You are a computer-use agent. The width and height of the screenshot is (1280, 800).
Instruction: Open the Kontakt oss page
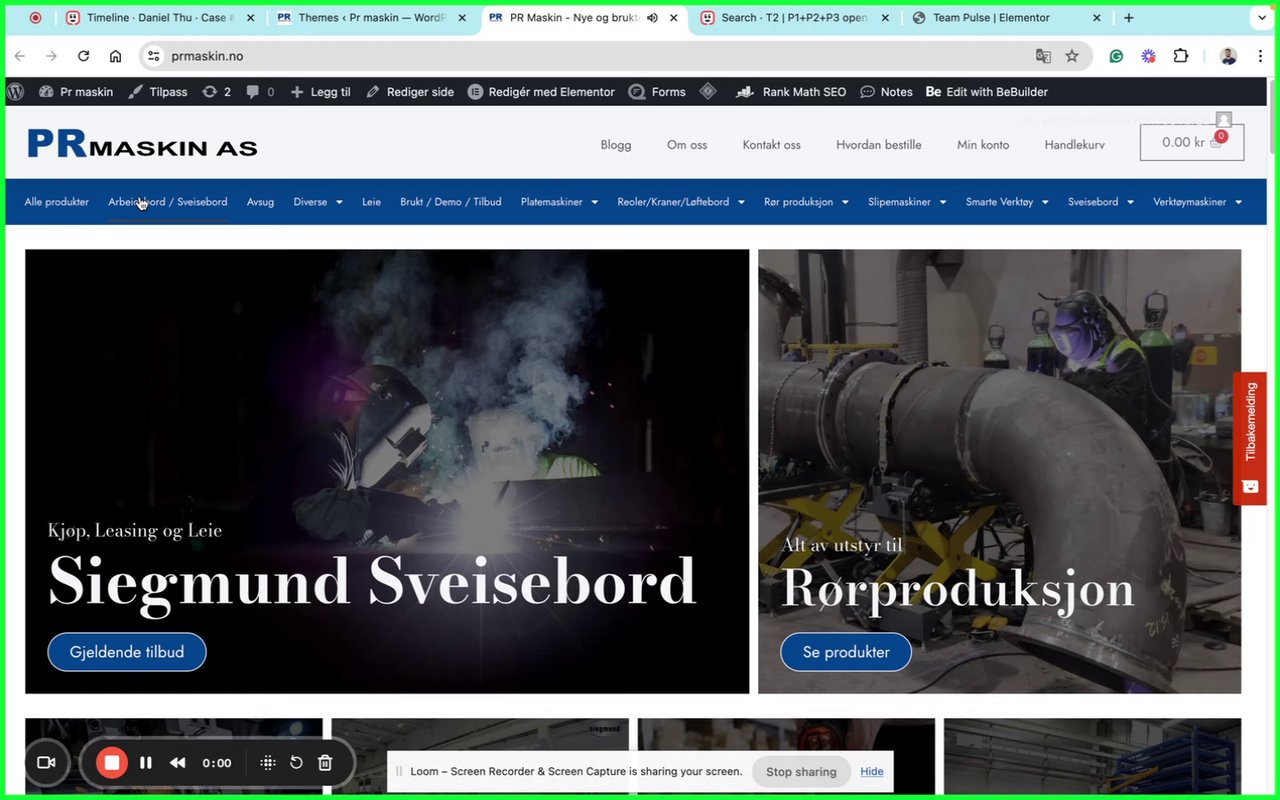coord(771,145)
